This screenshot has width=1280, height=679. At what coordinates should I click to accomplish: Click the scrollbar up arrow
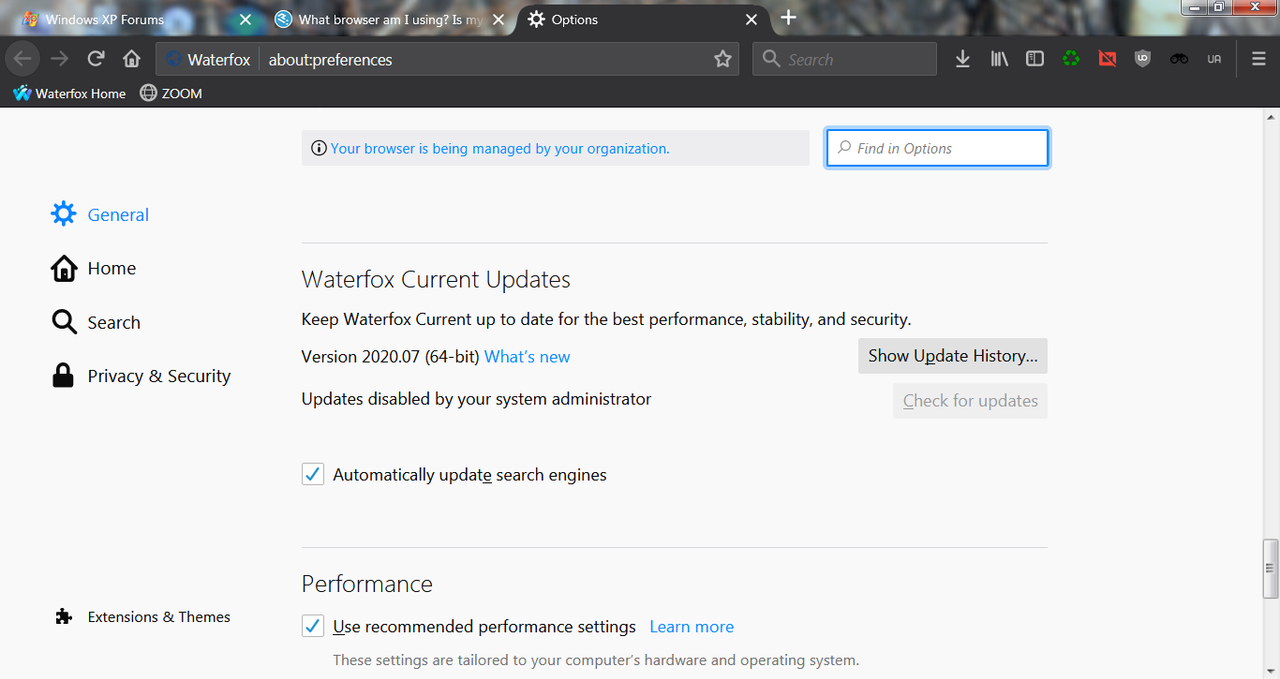tap(1271, 116)
